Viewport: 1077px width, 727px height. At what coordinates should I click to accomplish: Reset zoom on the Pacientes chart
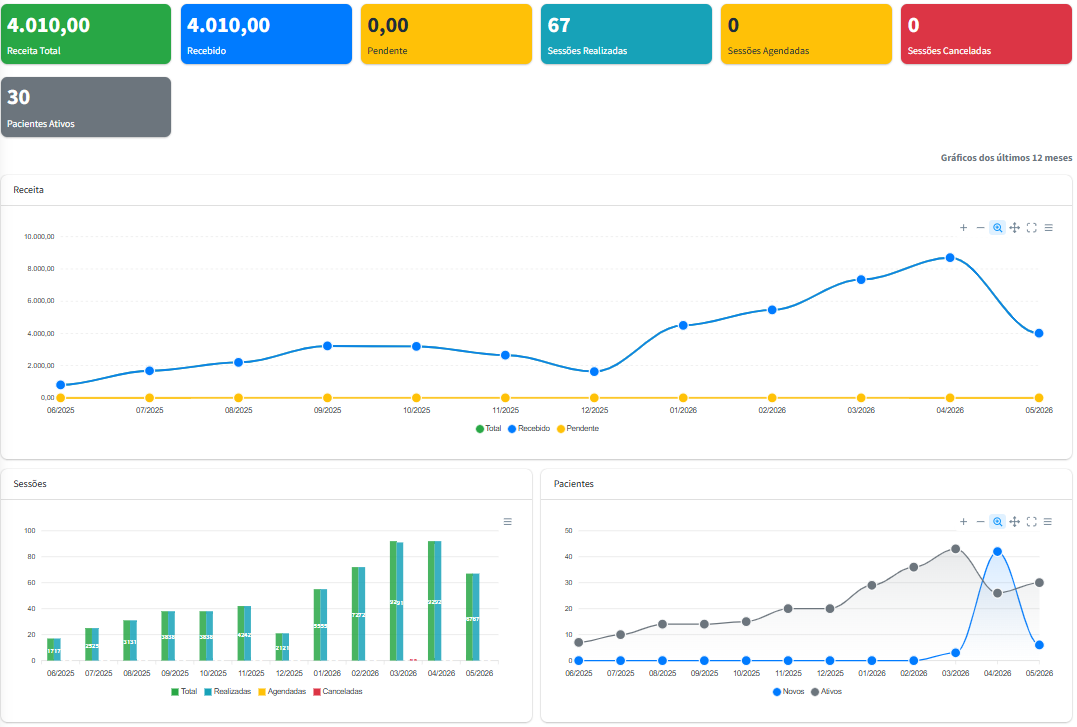[x=1032, y=522]
